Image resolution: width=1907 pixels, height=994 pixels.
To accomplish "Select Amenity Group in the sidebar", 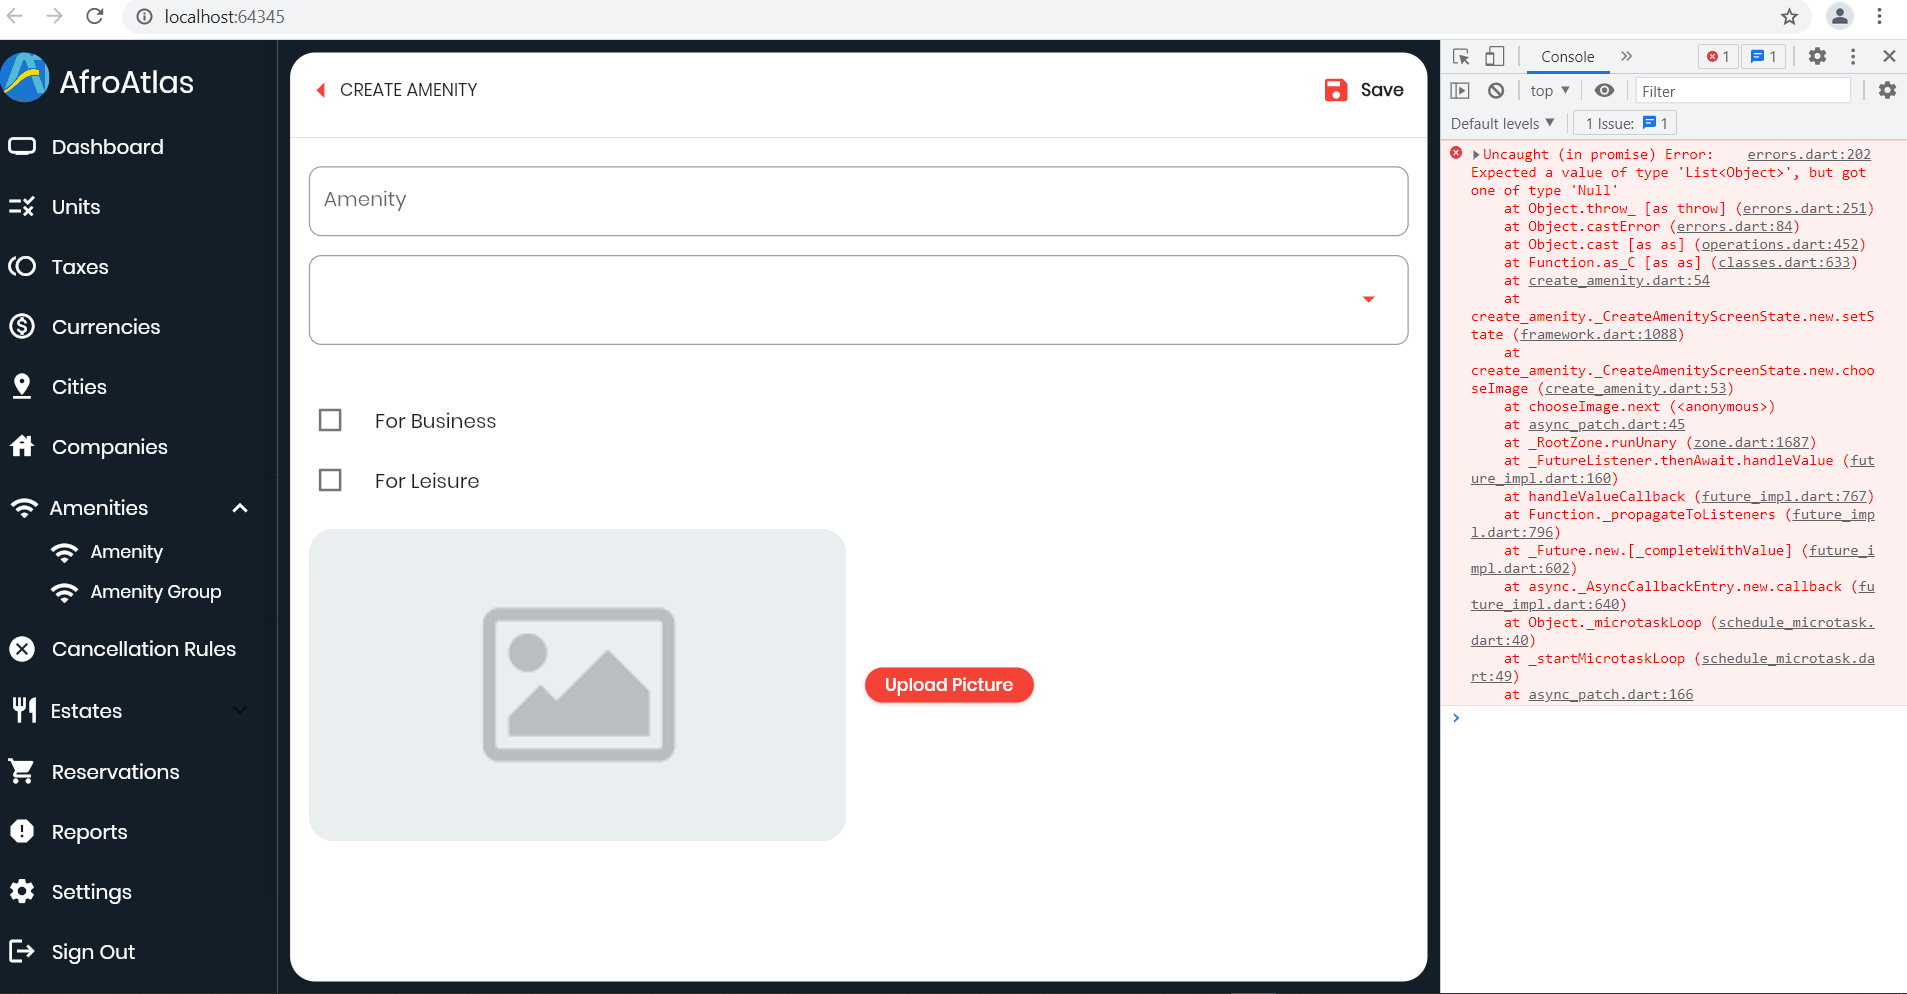I will click(155, 591).
